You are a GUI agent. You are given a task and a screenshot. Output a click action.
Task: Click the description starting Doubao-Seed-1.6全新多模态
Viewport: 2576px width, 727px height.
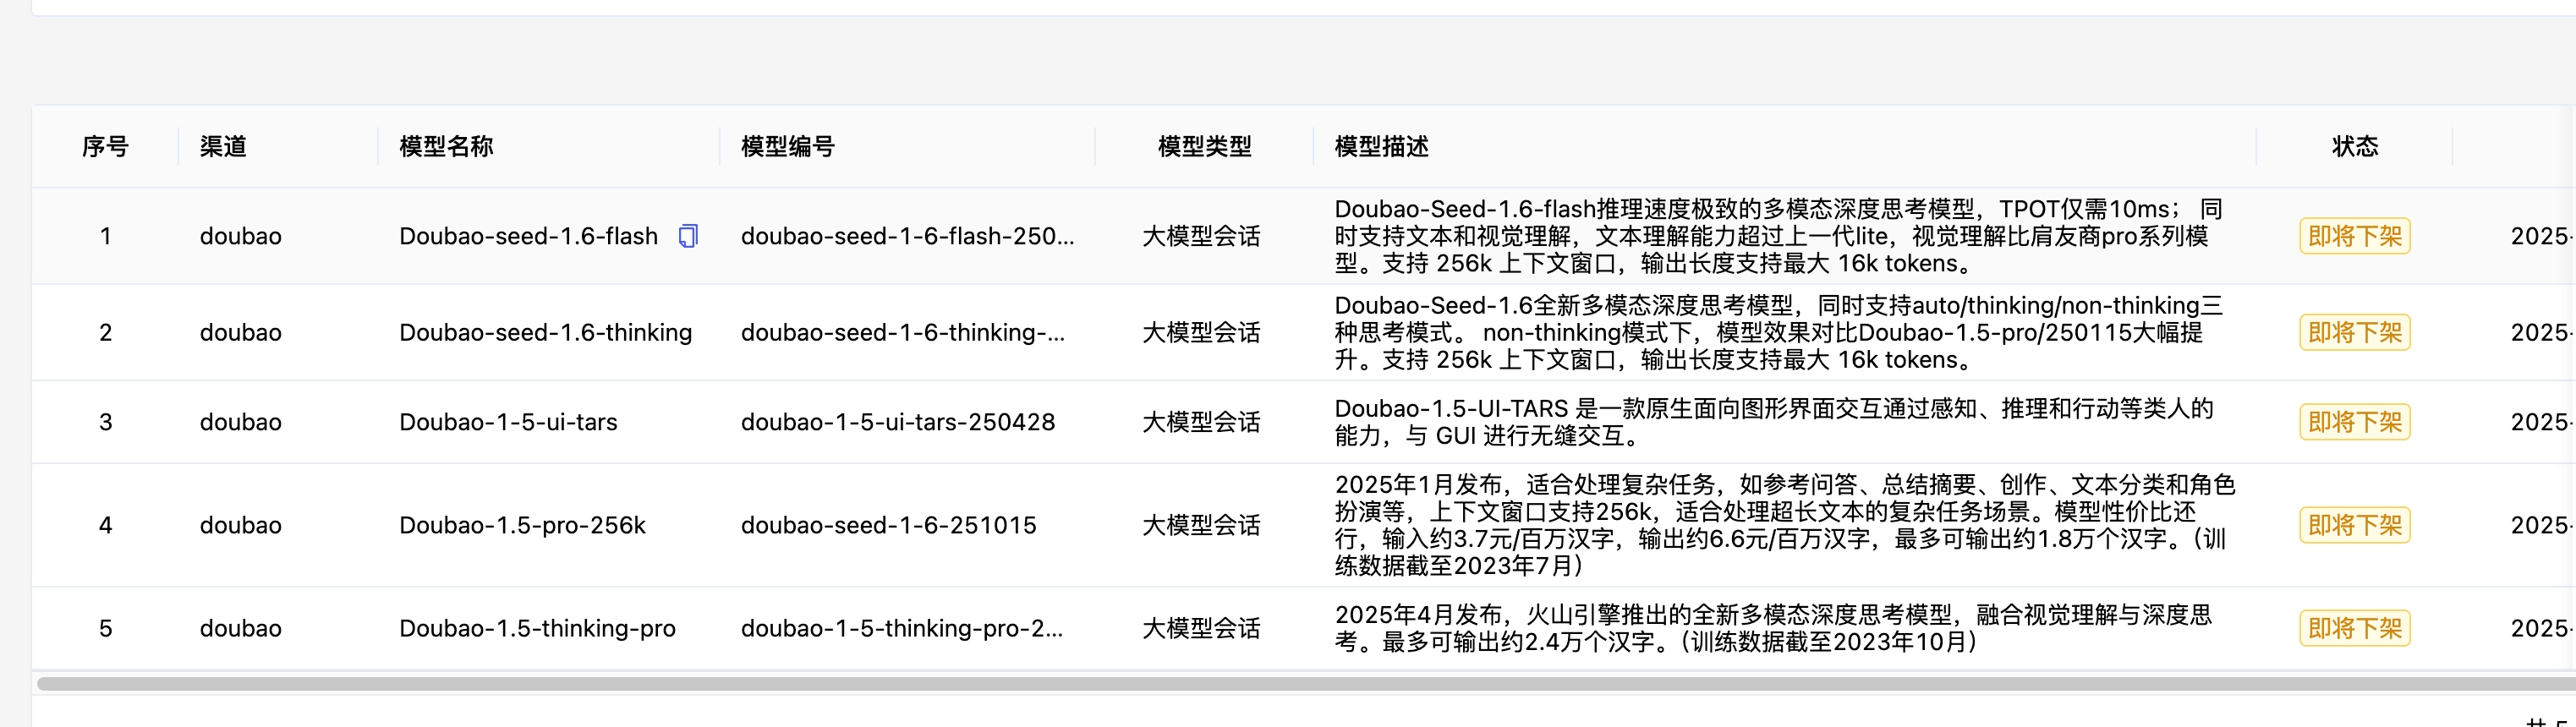[1779, 332]
